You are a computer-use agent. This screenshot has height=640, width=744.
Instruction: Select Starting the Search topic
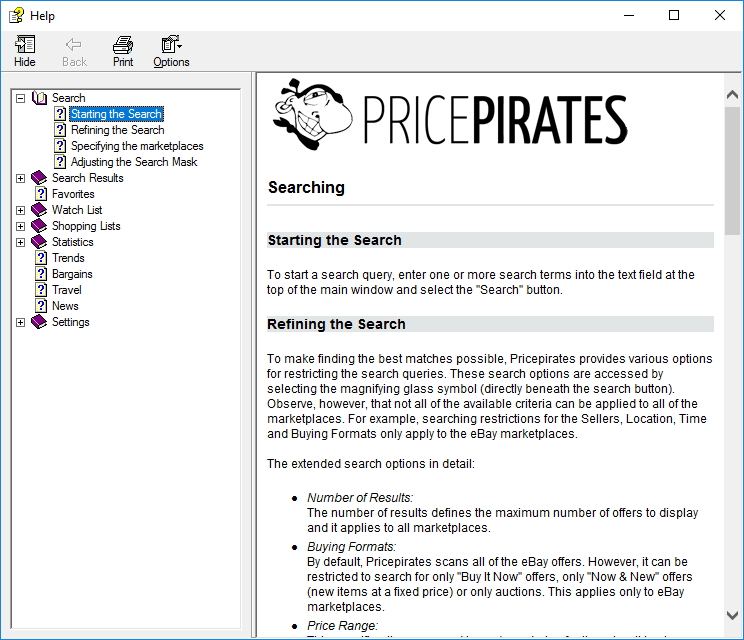click(x=116, y=114)
